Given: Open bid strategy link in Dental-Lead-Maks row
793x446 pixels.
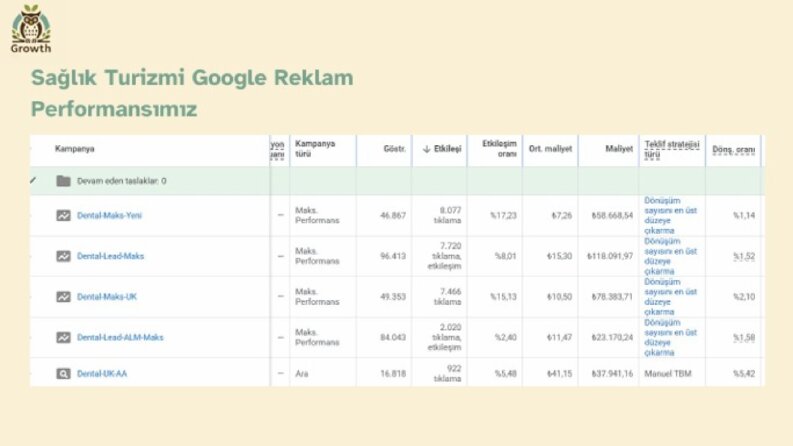Looking at the screenshot, I should [670, 256].
